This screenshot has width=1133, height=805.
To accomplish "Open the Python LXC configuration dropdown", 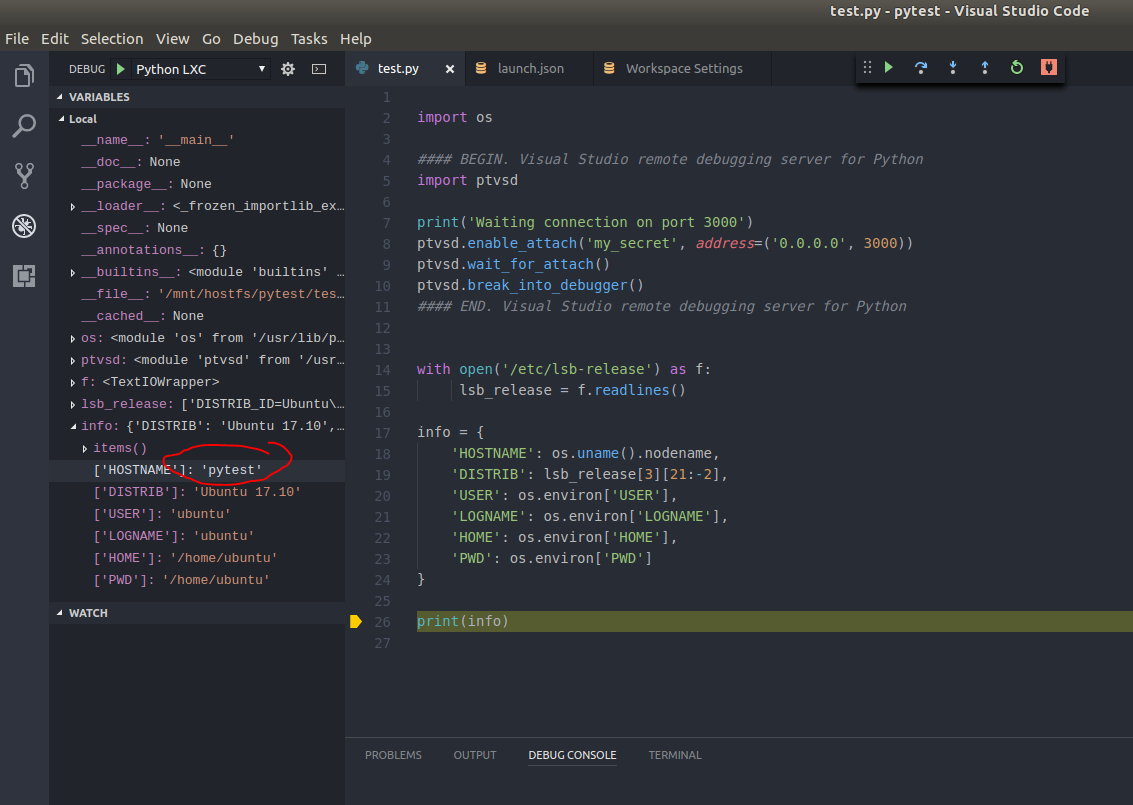I will click(202, 69).
